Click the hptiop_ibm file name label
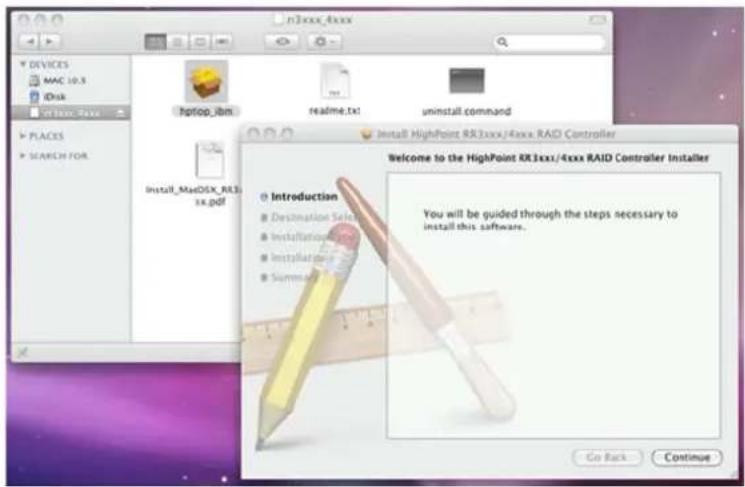Image resolution: width=745 pixels, height=487 pixels. [x=206, y=112]
